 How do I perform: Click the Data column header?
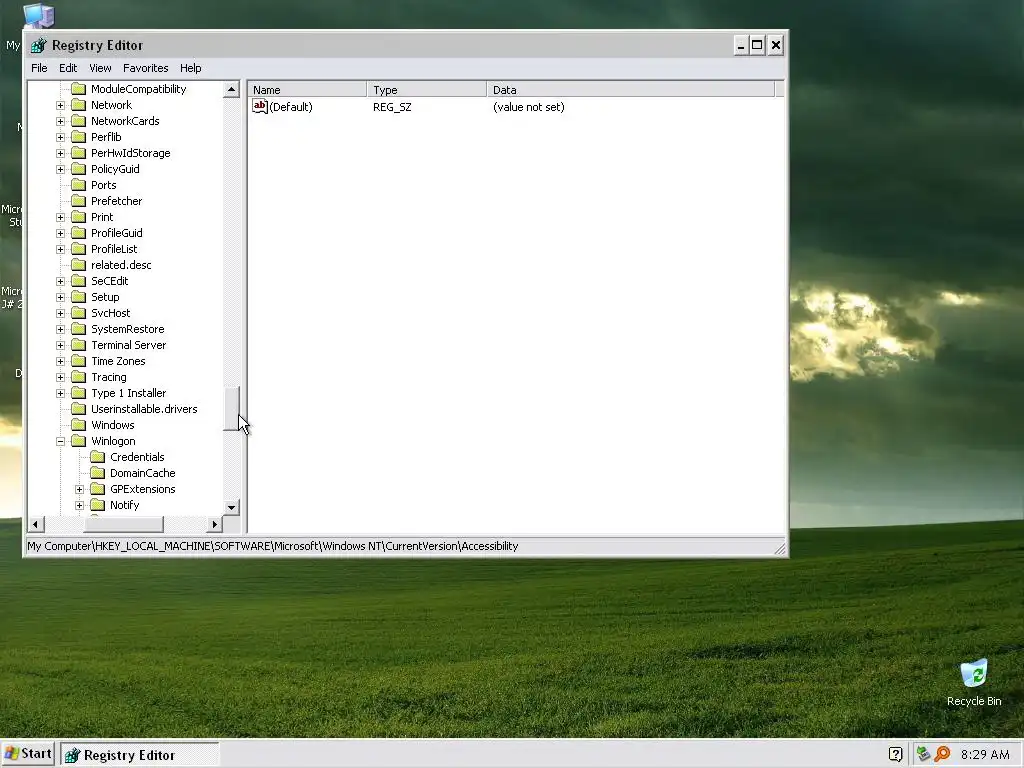tap(631, 89)
